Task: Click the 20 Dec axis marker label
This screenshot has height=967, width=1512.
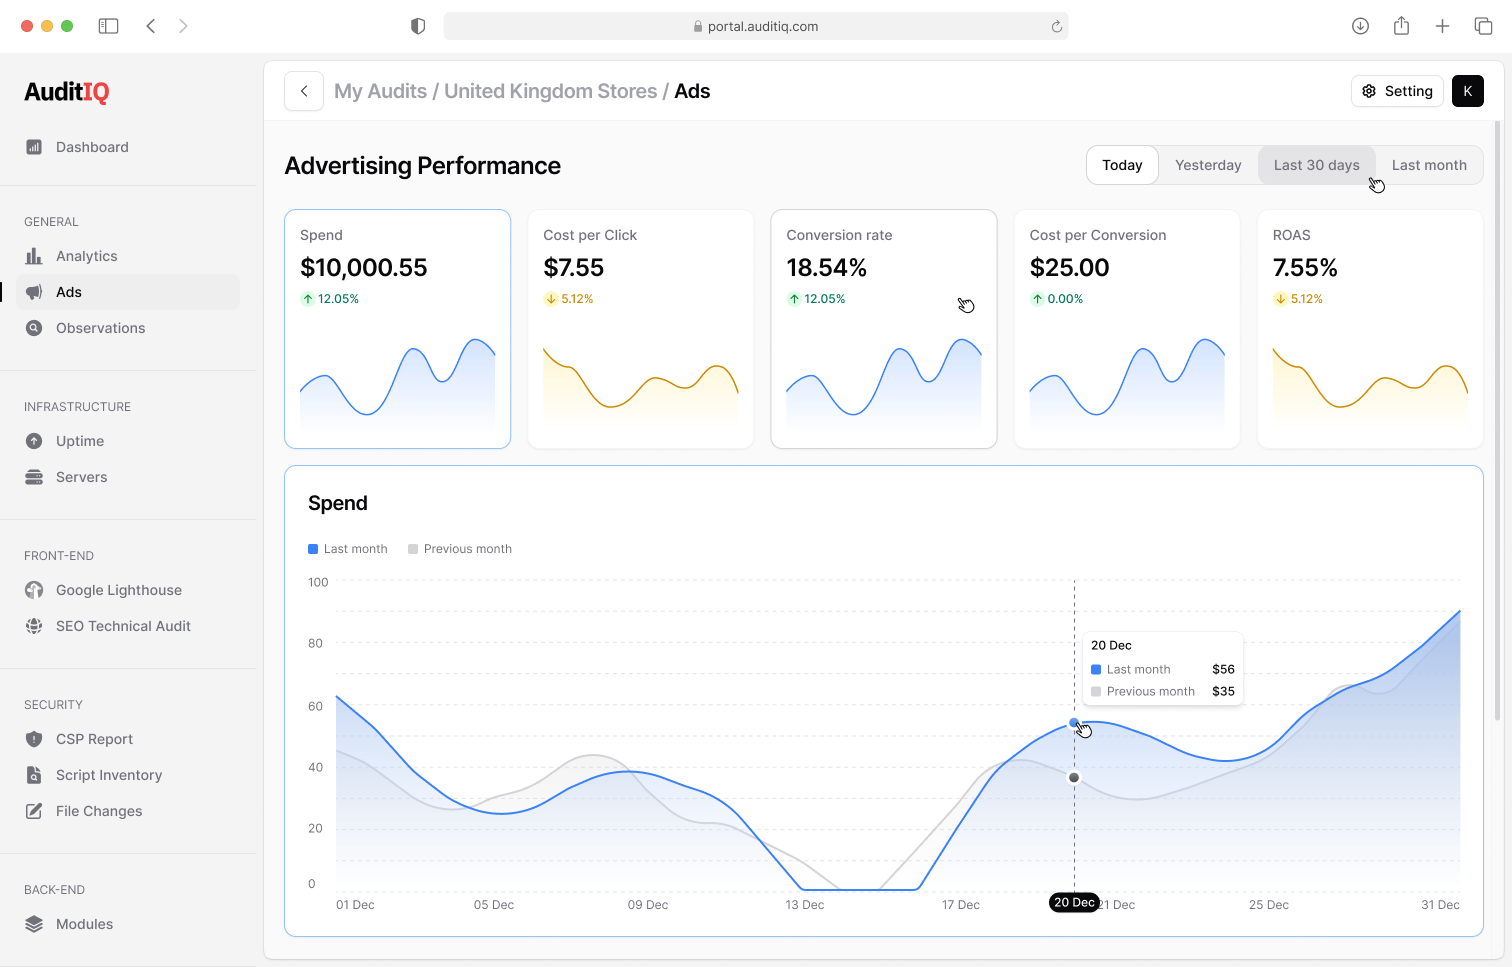Action: coord(1074,902)
